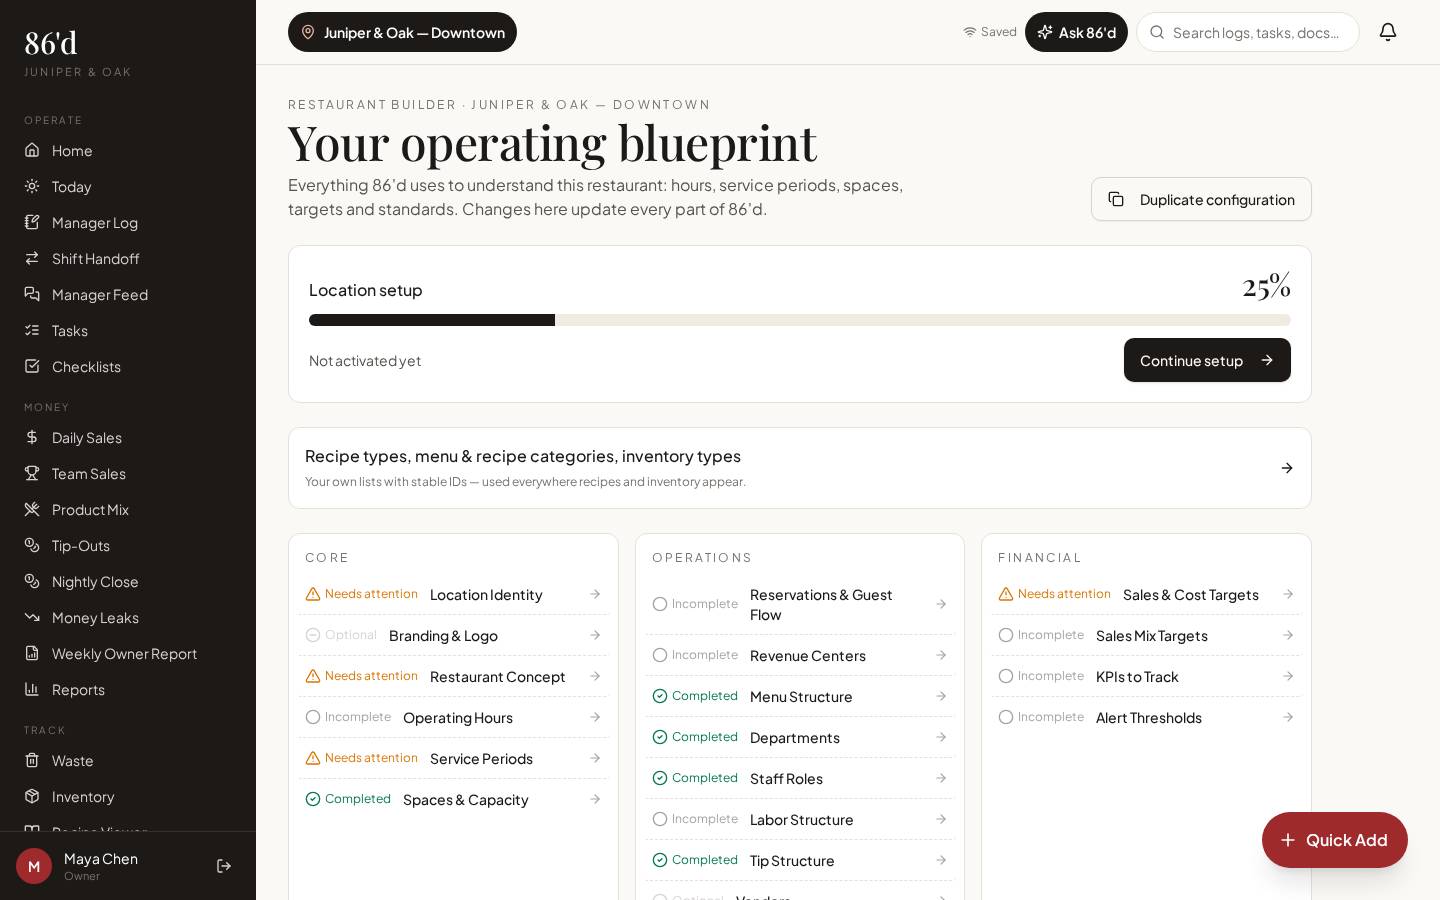
Task: Click the Restaurant Concept row label
Action: tap(497, 676)
